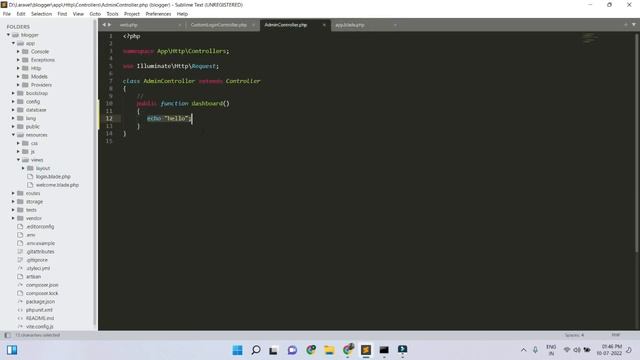The image size is (640, 360).
Task: Go to next tab with right arrow
Action: (x=109, y=25)
